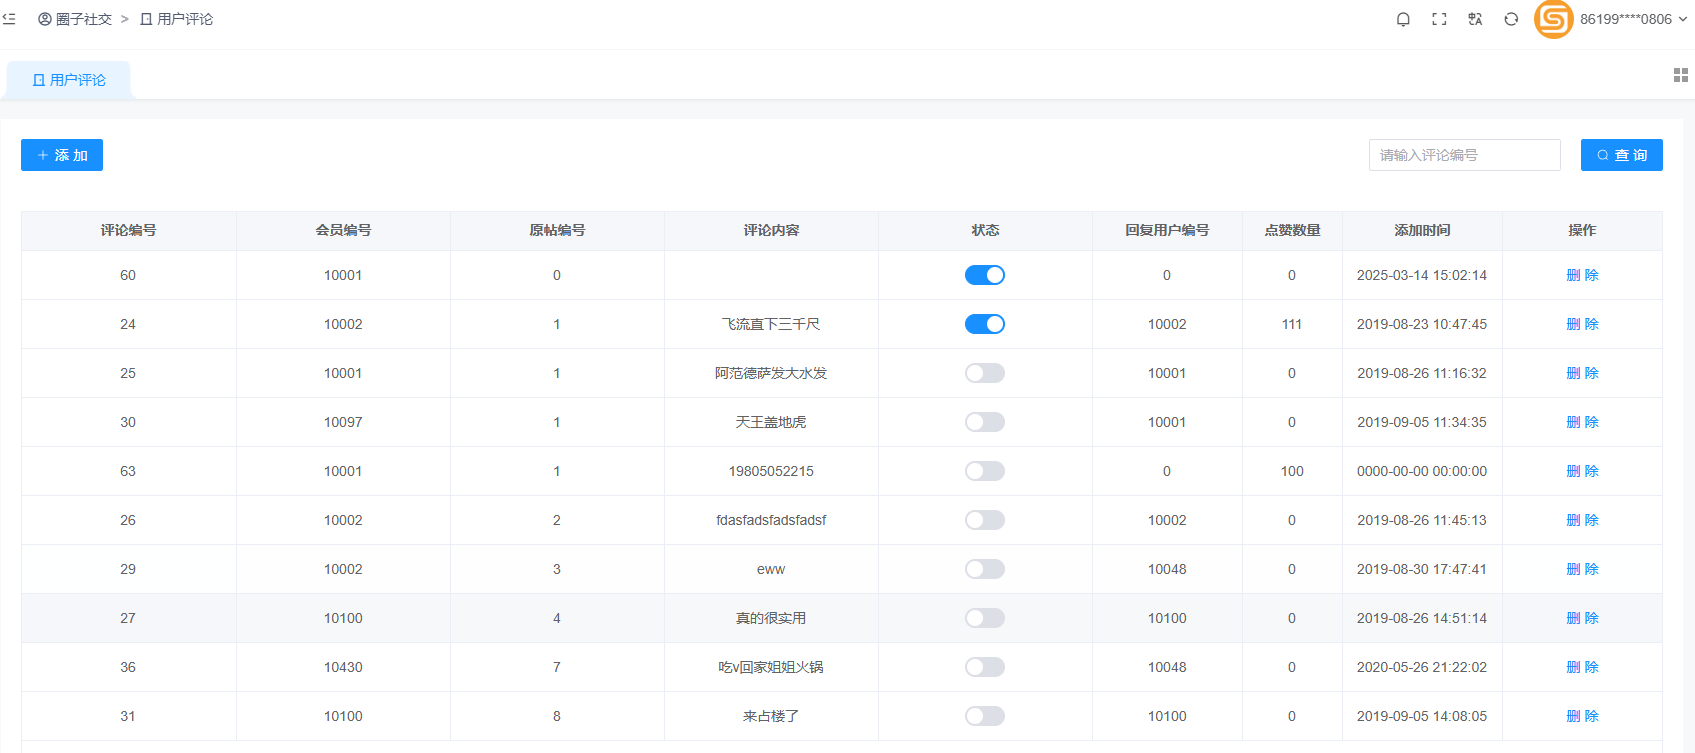Click the 添加 button
Screen dimensions: 1695x753
click(62, 155)
